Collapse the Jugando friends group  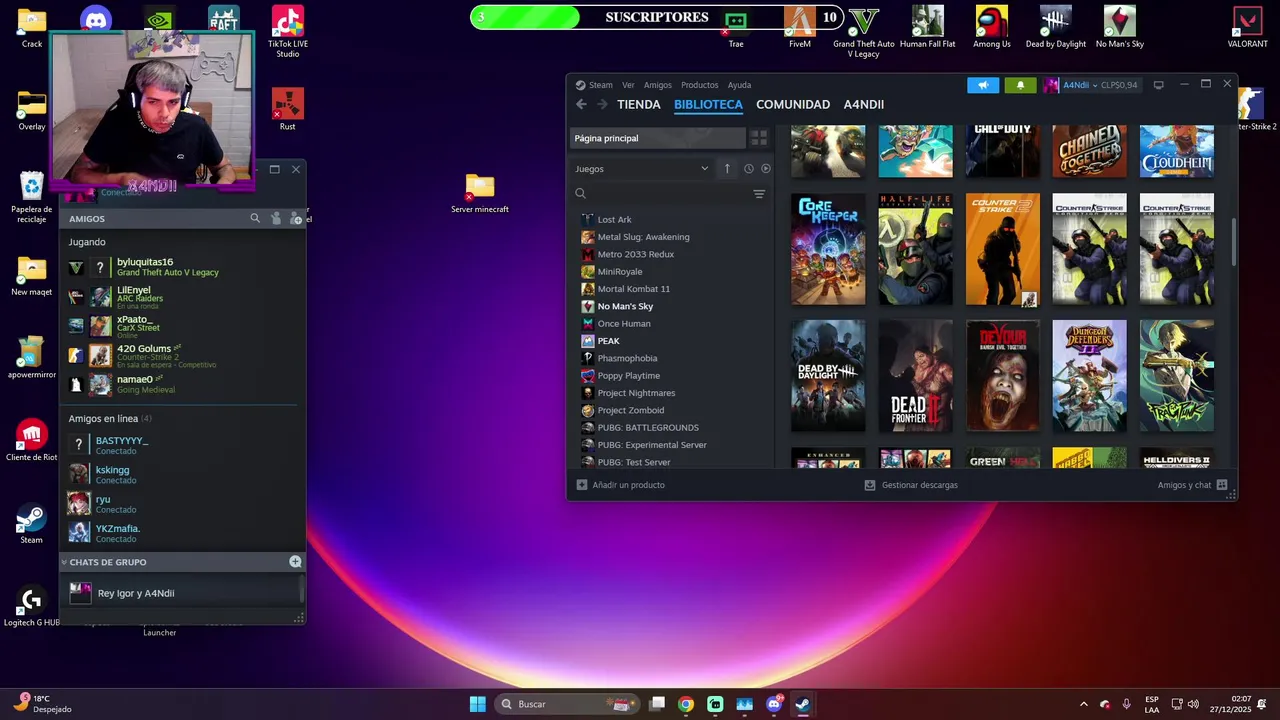click(x=87, y=242)
